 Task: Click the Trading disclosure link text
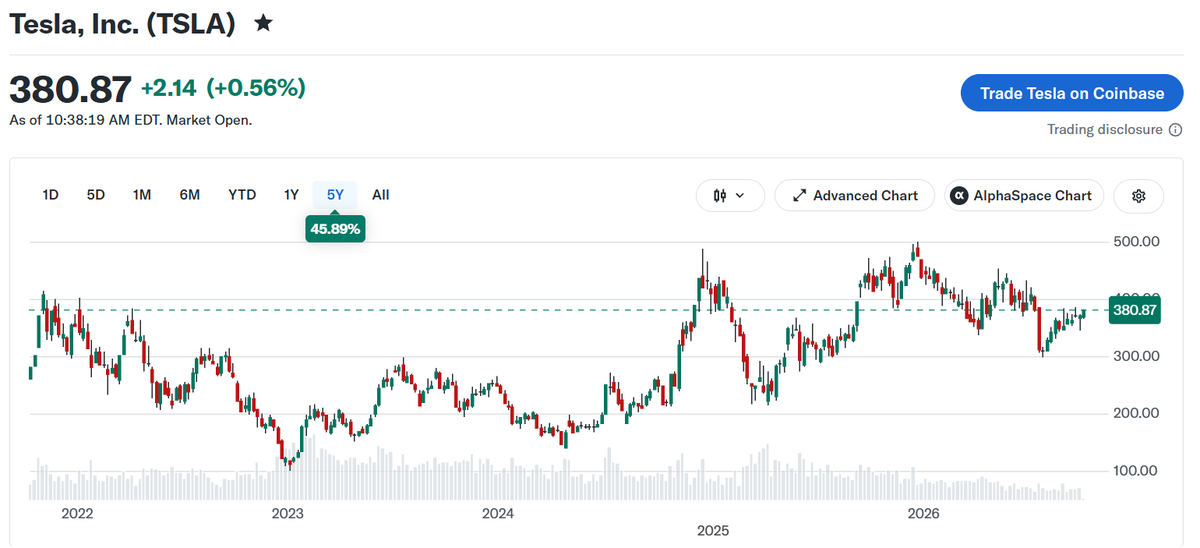pos(1105,130)
